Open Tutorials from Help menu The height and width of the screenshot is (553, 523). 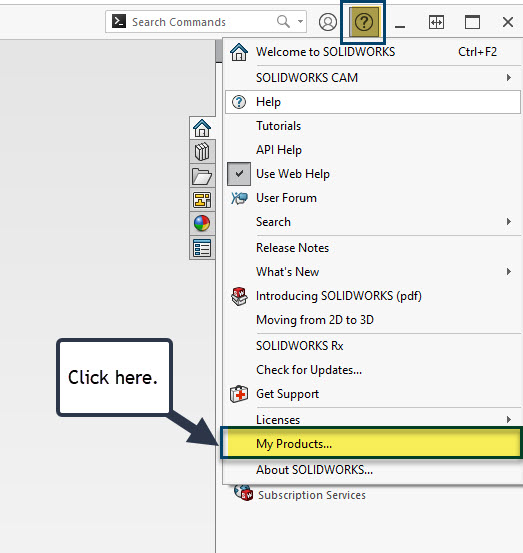point(373,126)
